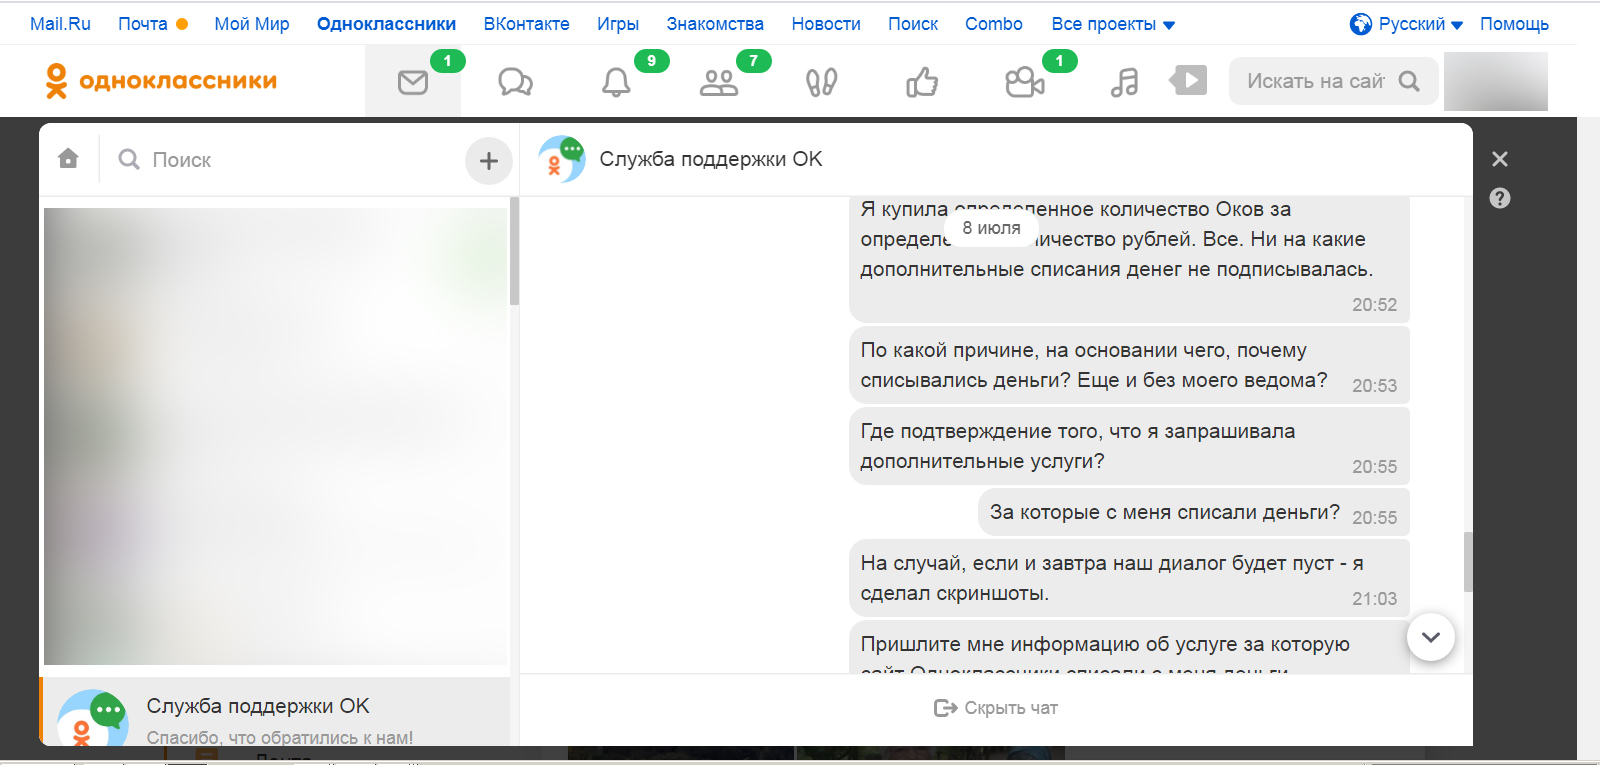Click the chat list scrollbar thumb
Screen dimensions: 1600x765
pyautogui.click(x=514, y=251)
